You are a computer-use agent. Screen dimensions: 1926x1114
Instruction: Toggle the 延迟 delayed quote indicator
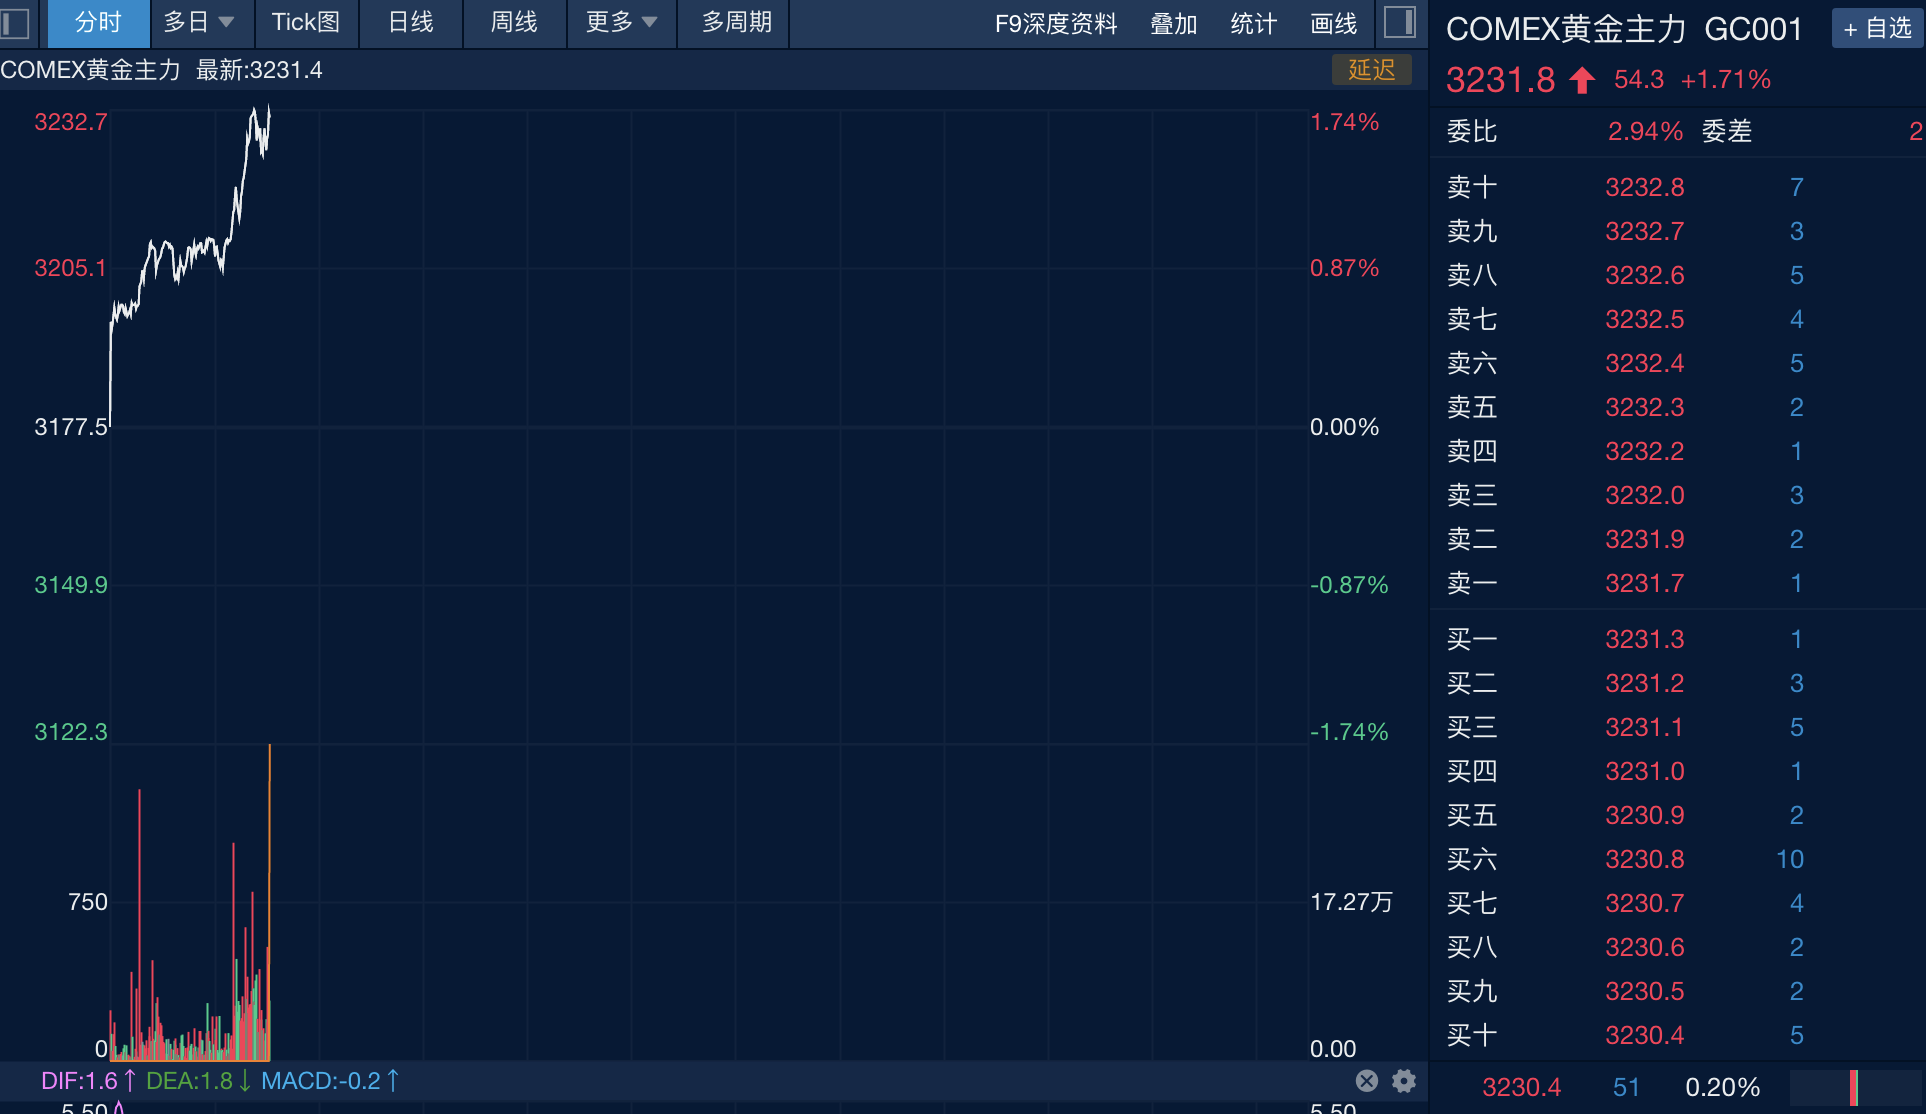[x=1372, y=70]
